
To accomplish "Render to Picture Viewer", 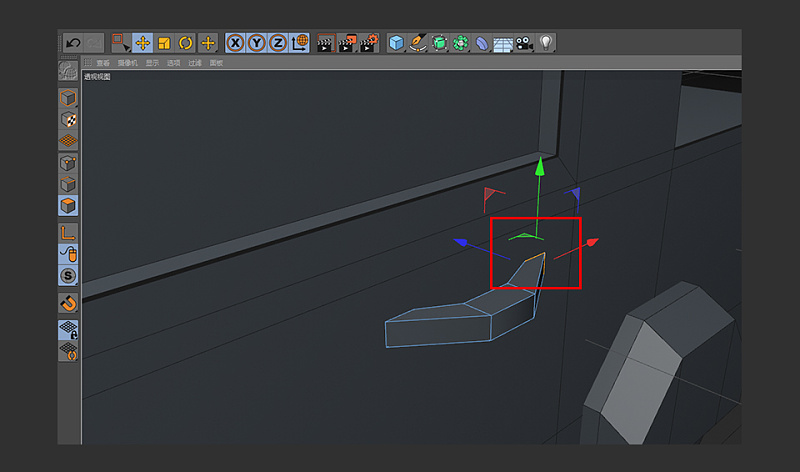I will pos(347,43).
